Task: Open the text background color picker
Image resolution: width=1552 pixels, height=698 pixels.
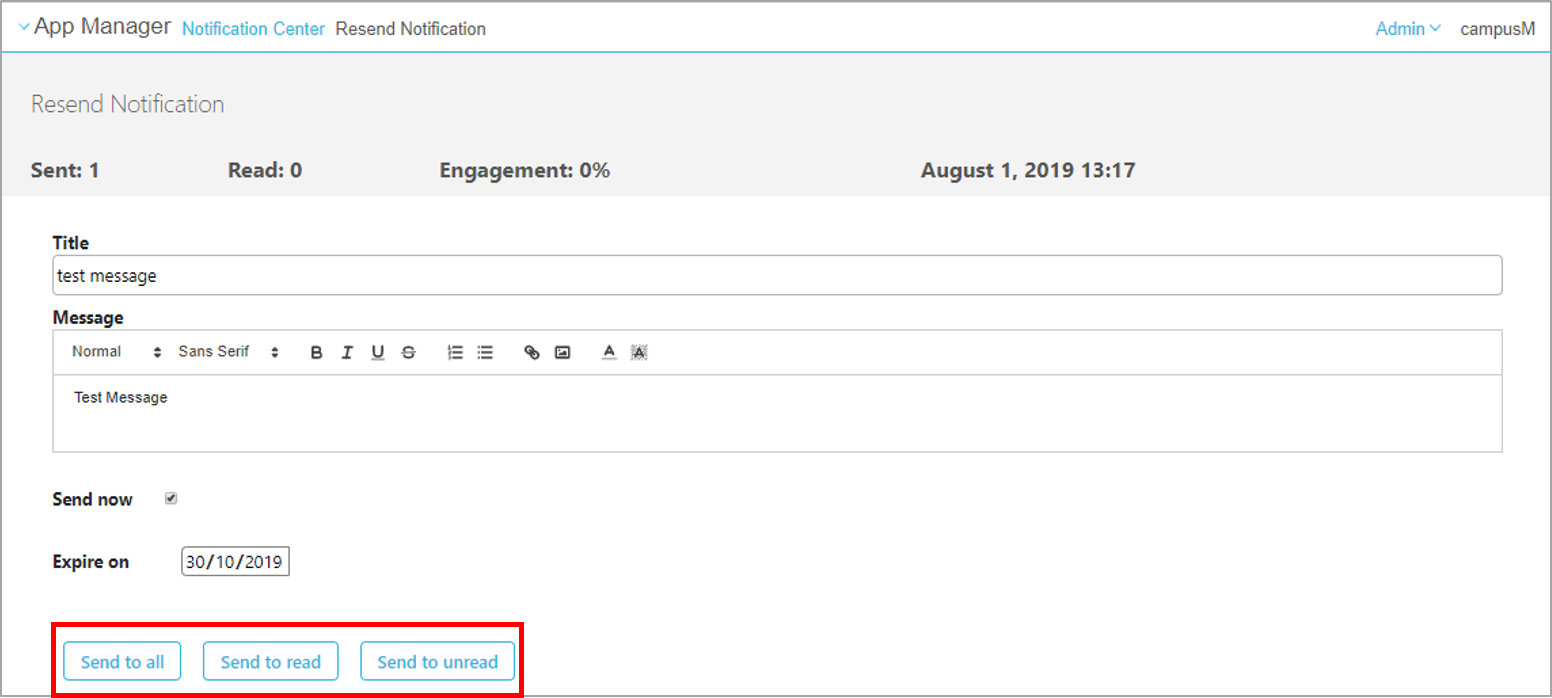Action: pyautogui.click(x=640, y=352)
